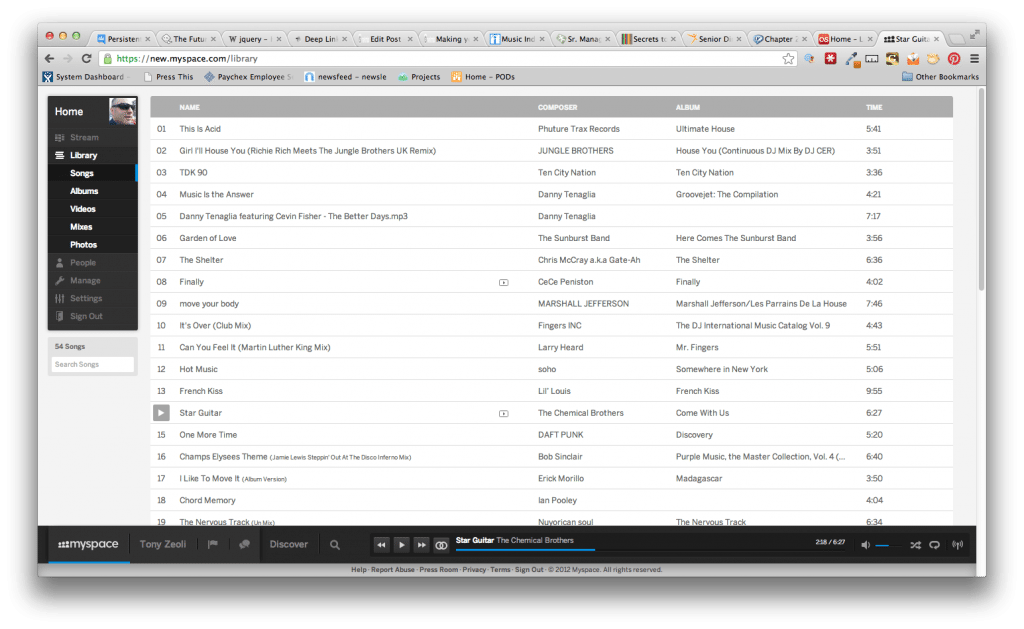The width and height of the screenshot is (1024, 629).
Task: Open the Other Bookmarks folder
Action: click(940, 77)
